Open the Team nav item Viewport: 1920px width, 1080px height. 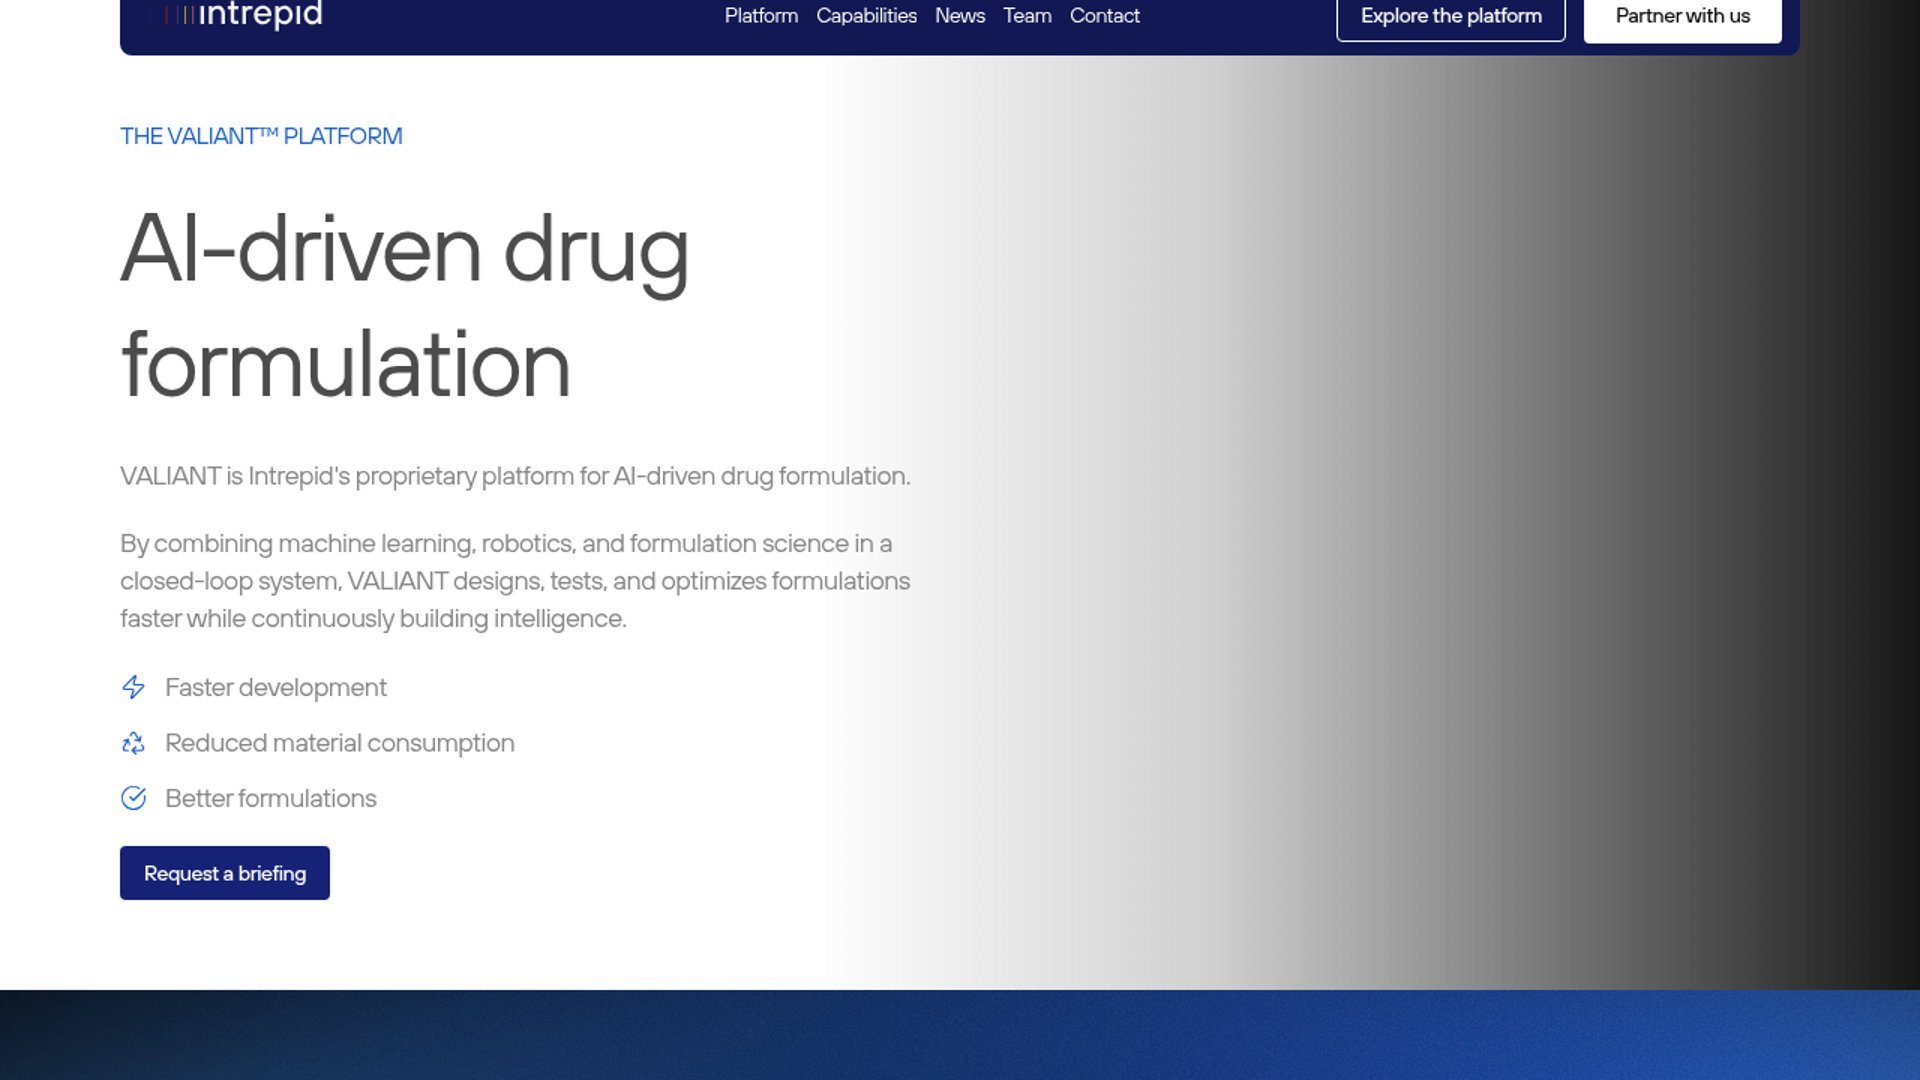(1027, 16)
